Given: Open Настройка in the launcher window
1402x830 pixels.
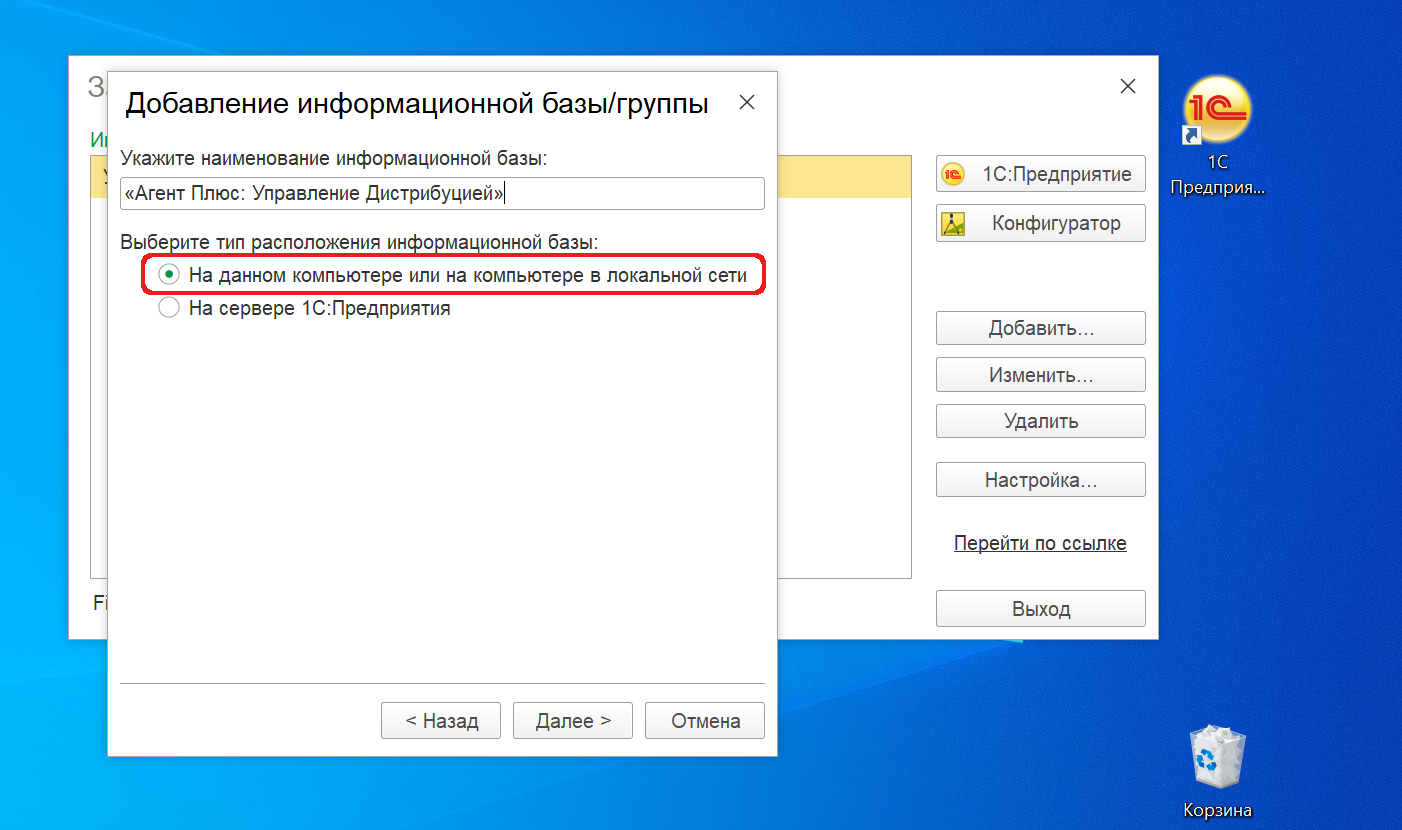Looking at the screenshot, I should 1041,480.
